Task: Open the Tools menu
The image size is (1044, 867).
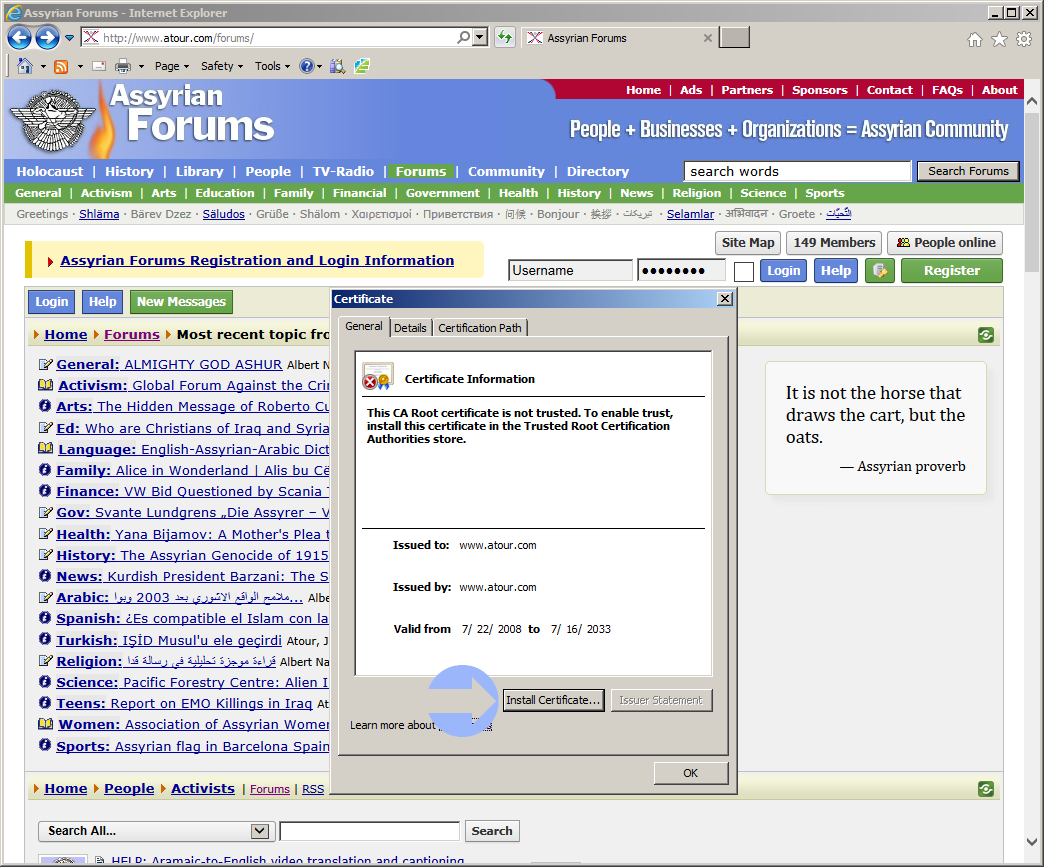Action: 272,66
